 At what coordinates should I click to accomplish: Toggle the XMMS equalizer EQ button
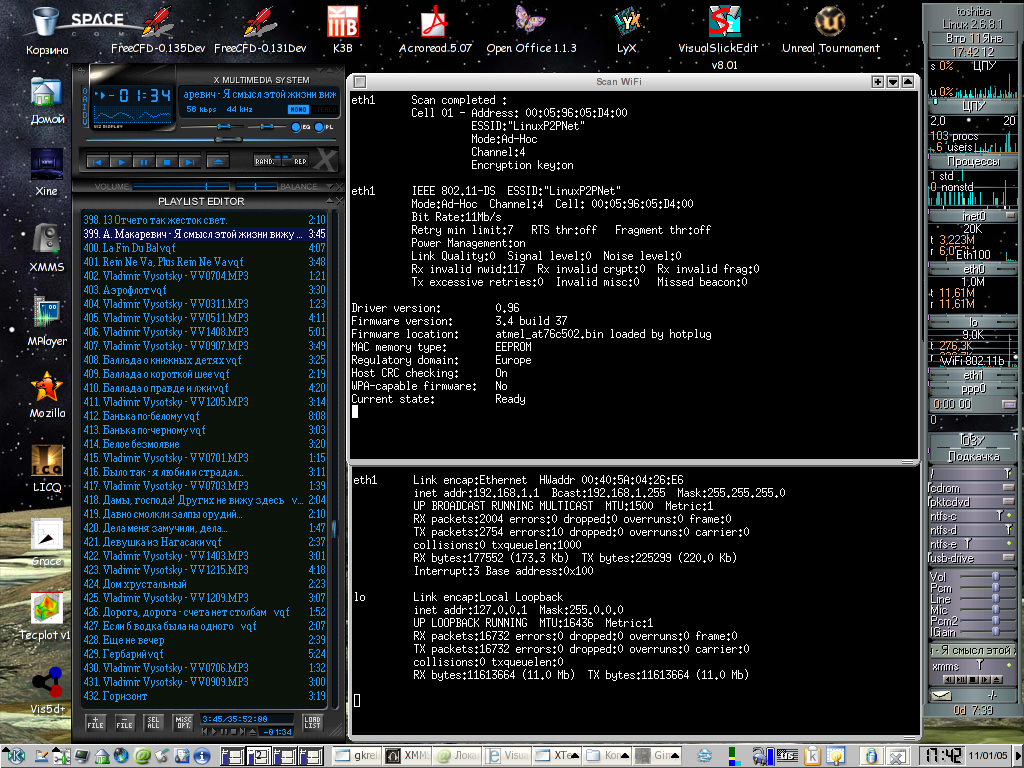[295, 127]
